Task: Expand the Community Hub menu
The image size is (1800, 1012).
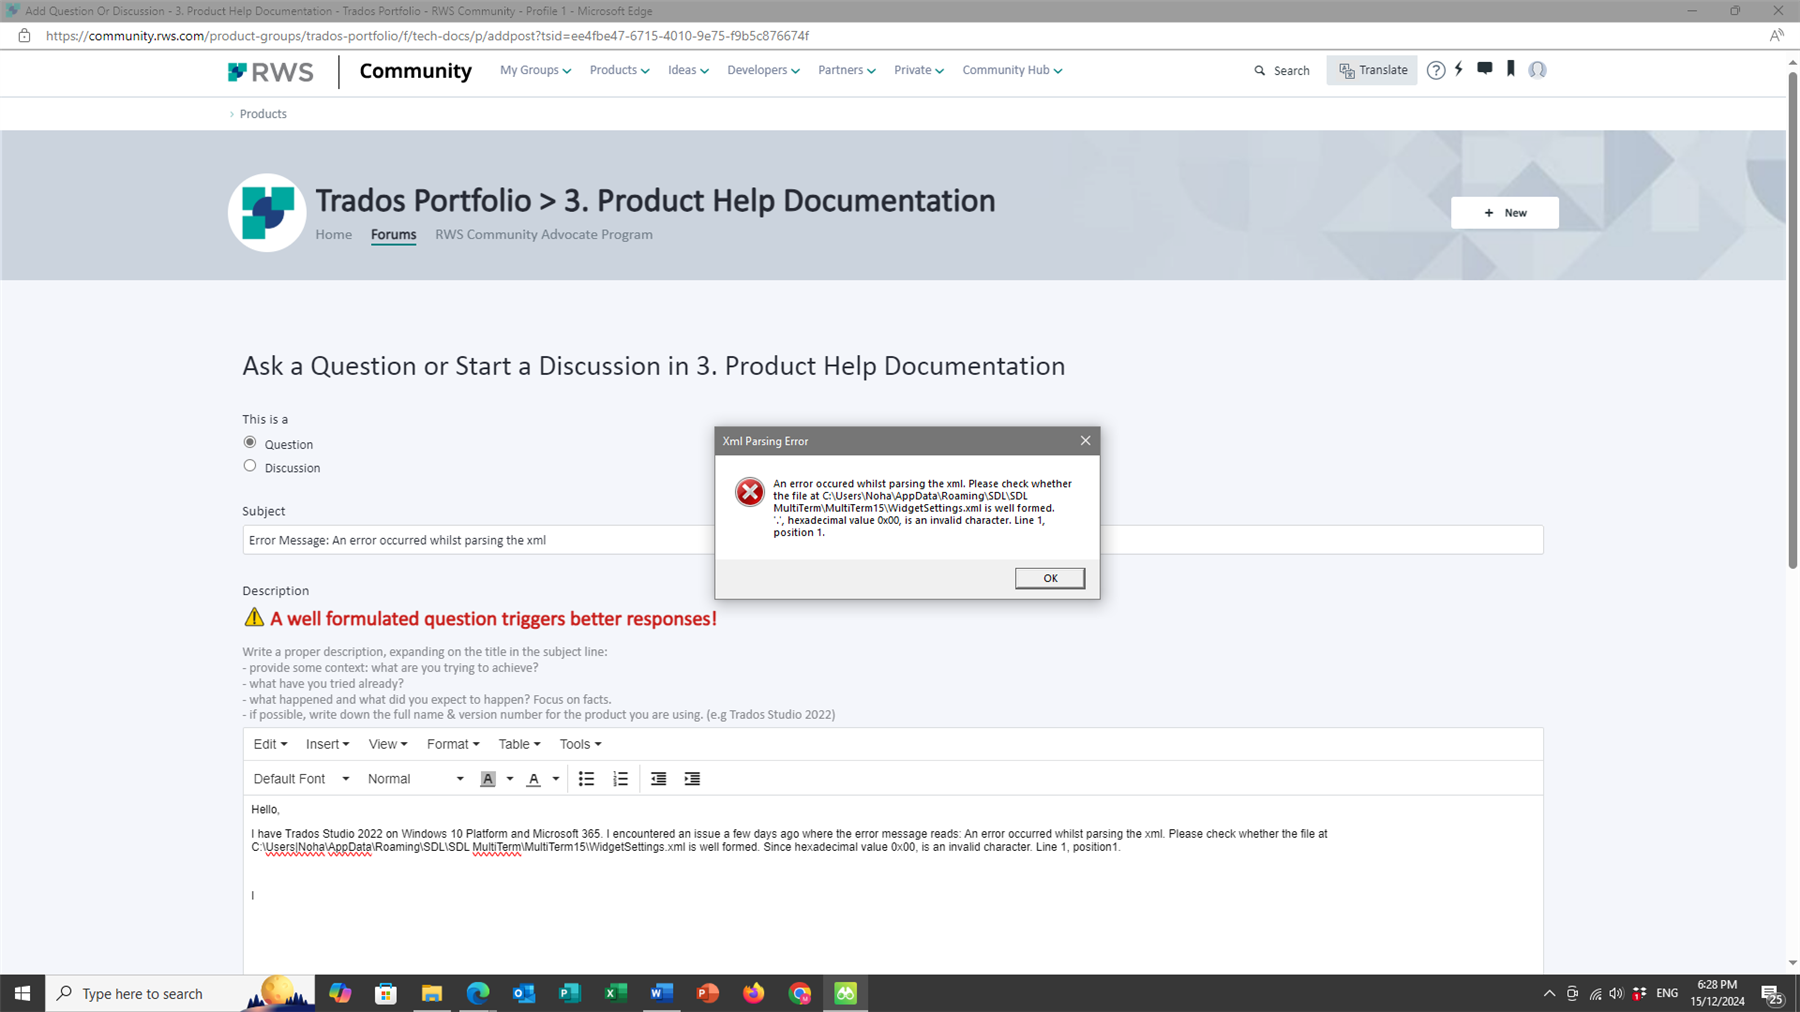Action: (x=1012, y=70)
